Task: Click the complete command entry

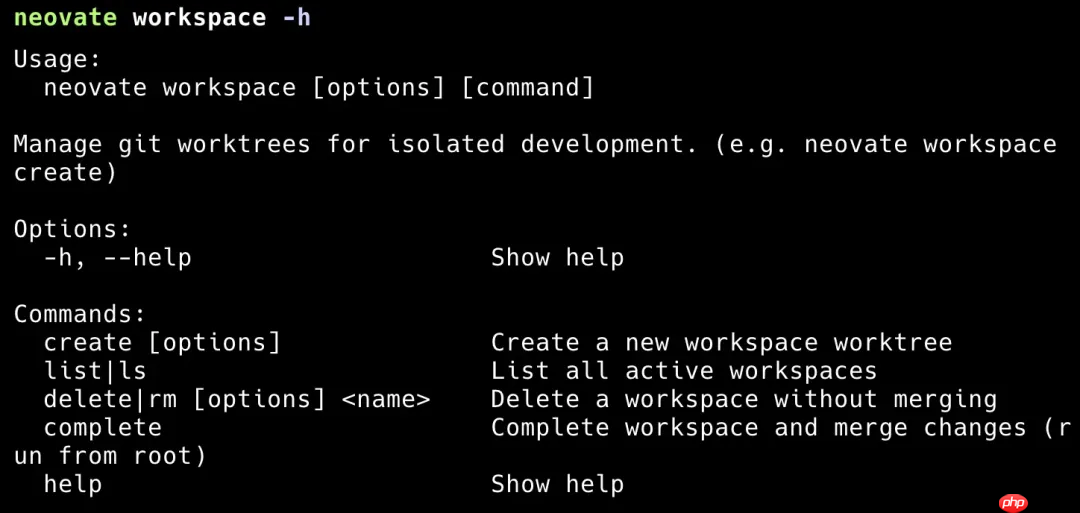Action: coord(102,428)
